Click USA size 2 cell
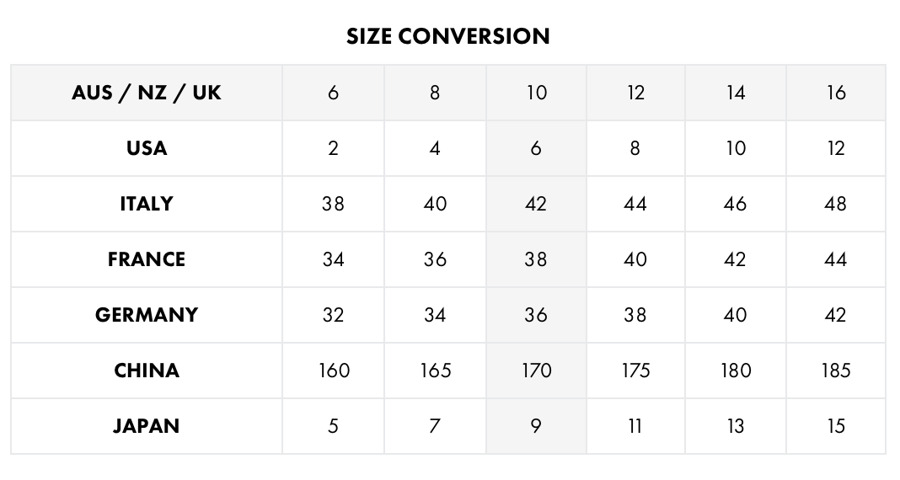 [333, 148]
